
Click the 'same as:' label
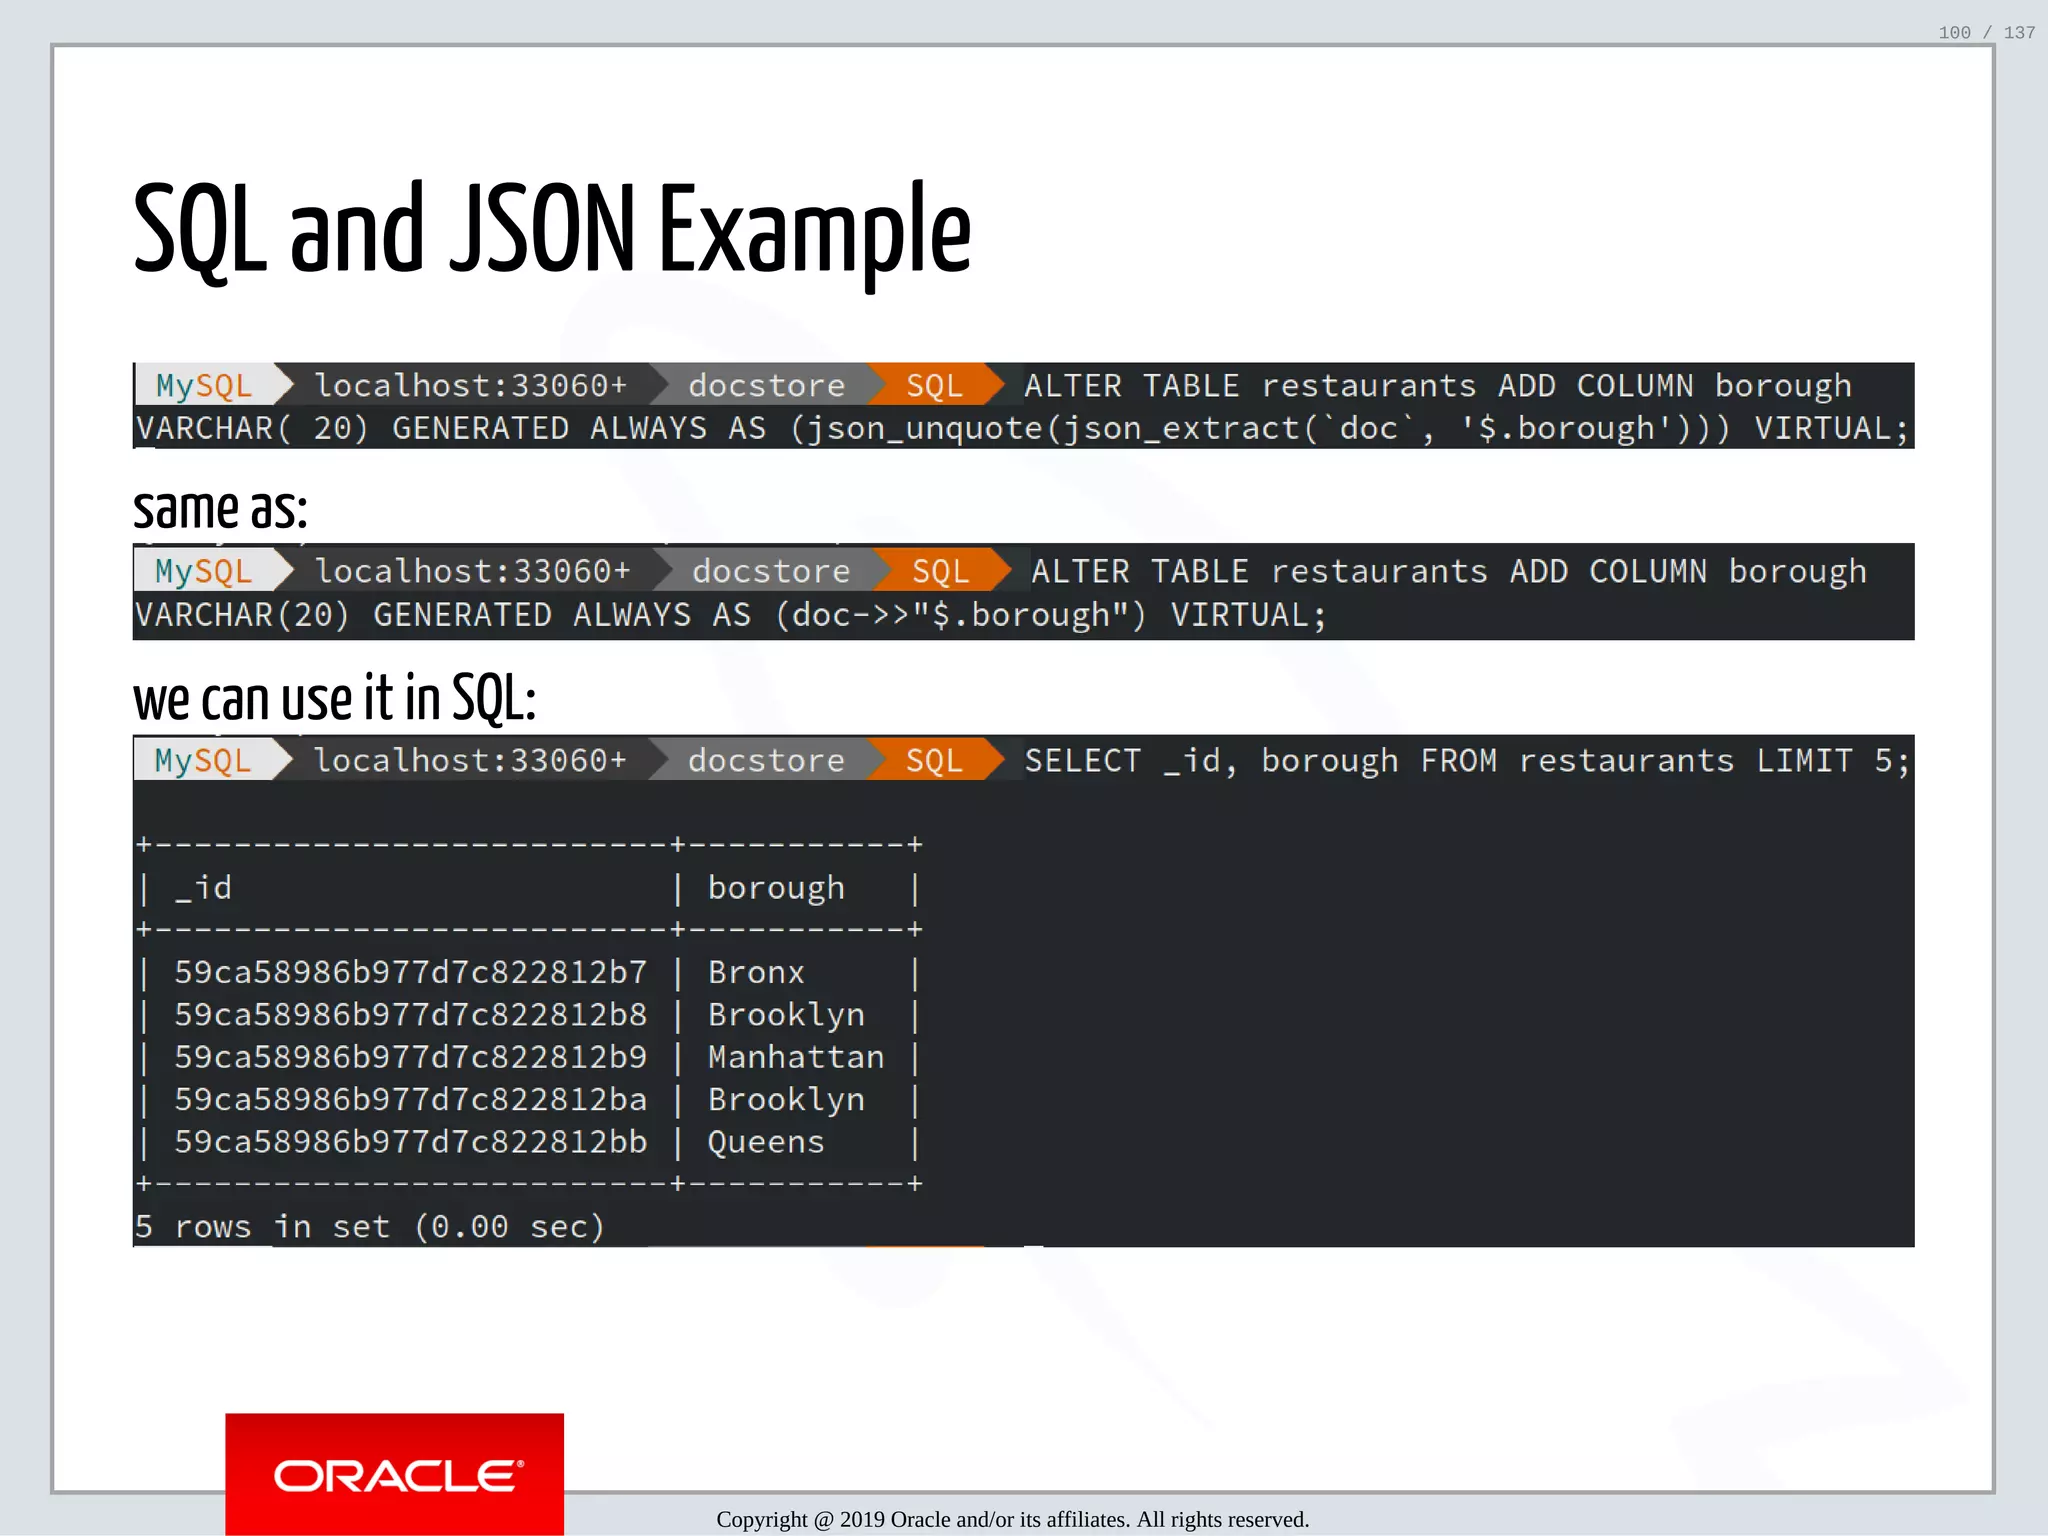click(x=220, y=508)
